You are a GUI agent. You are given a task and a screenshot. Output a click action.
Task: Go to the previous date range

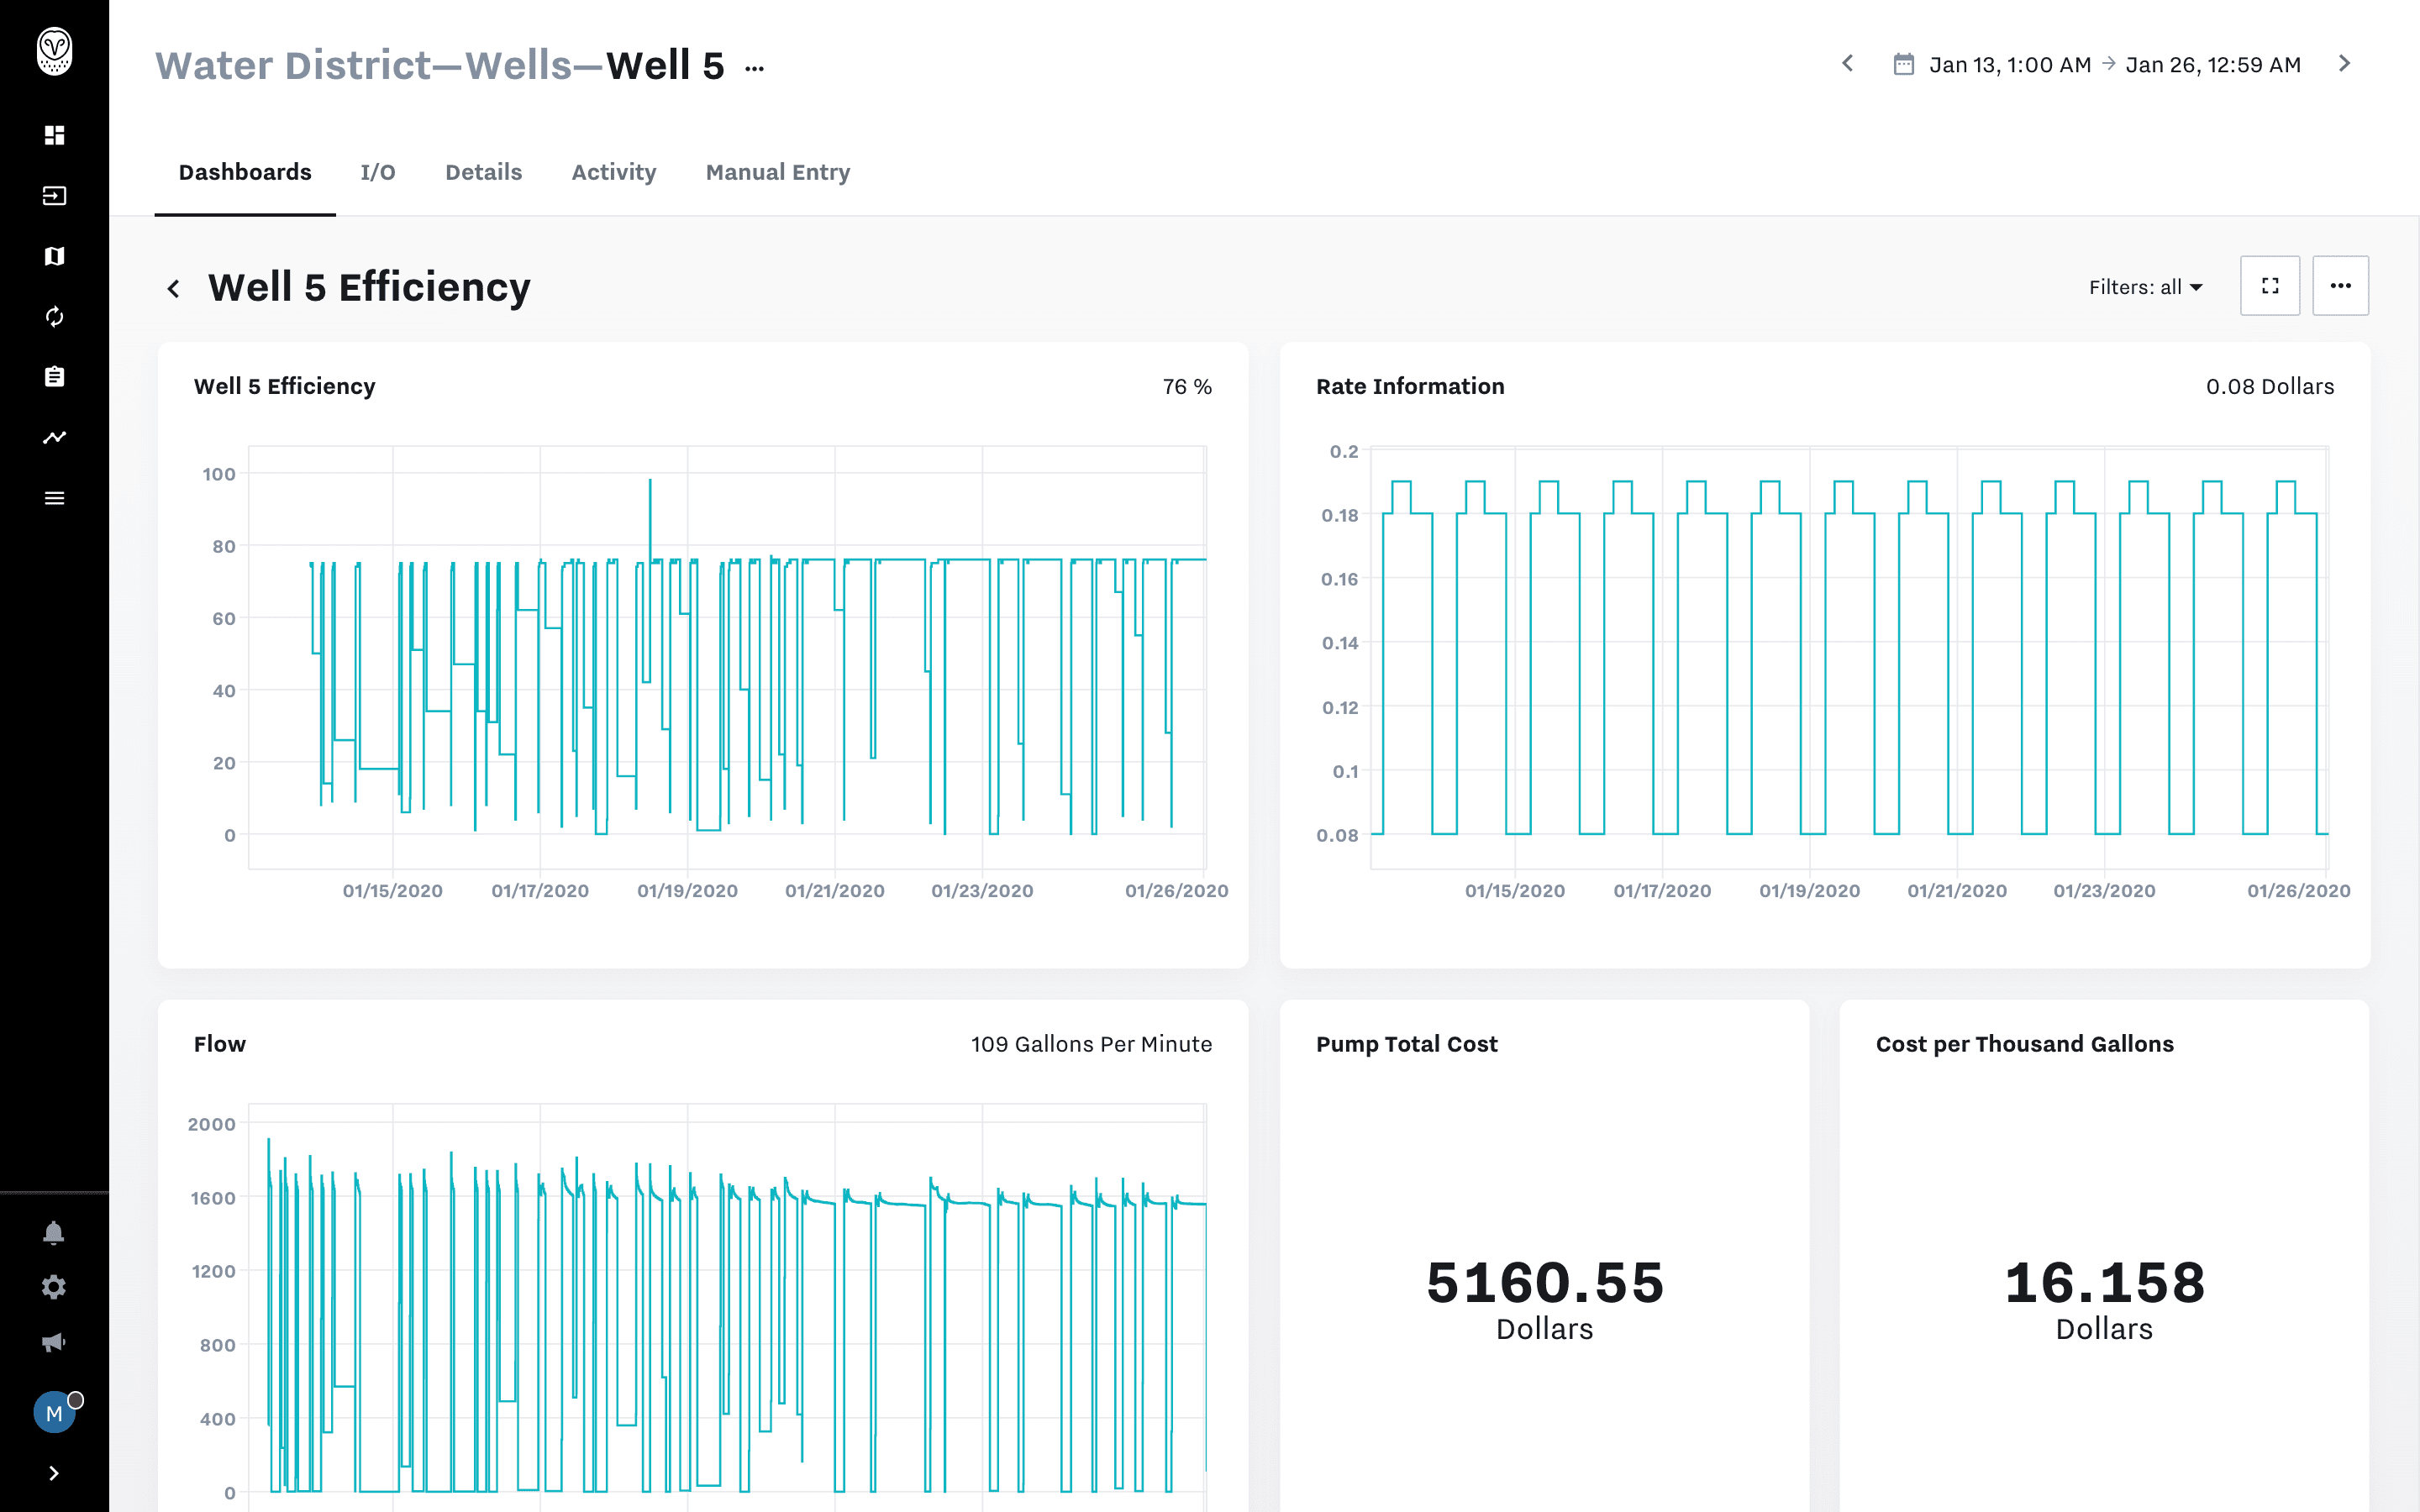coord(1848,64)
